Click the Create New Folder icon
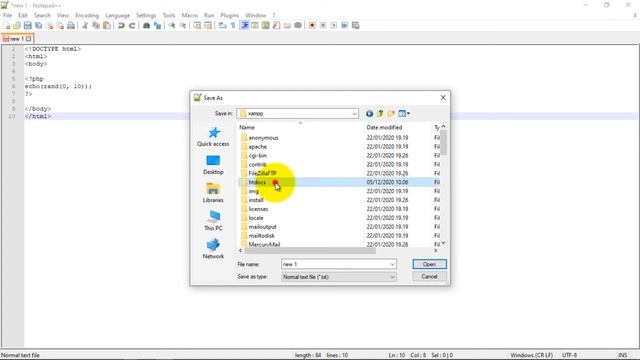Screen dimensions: 640x360 click(x=391, y=113)
